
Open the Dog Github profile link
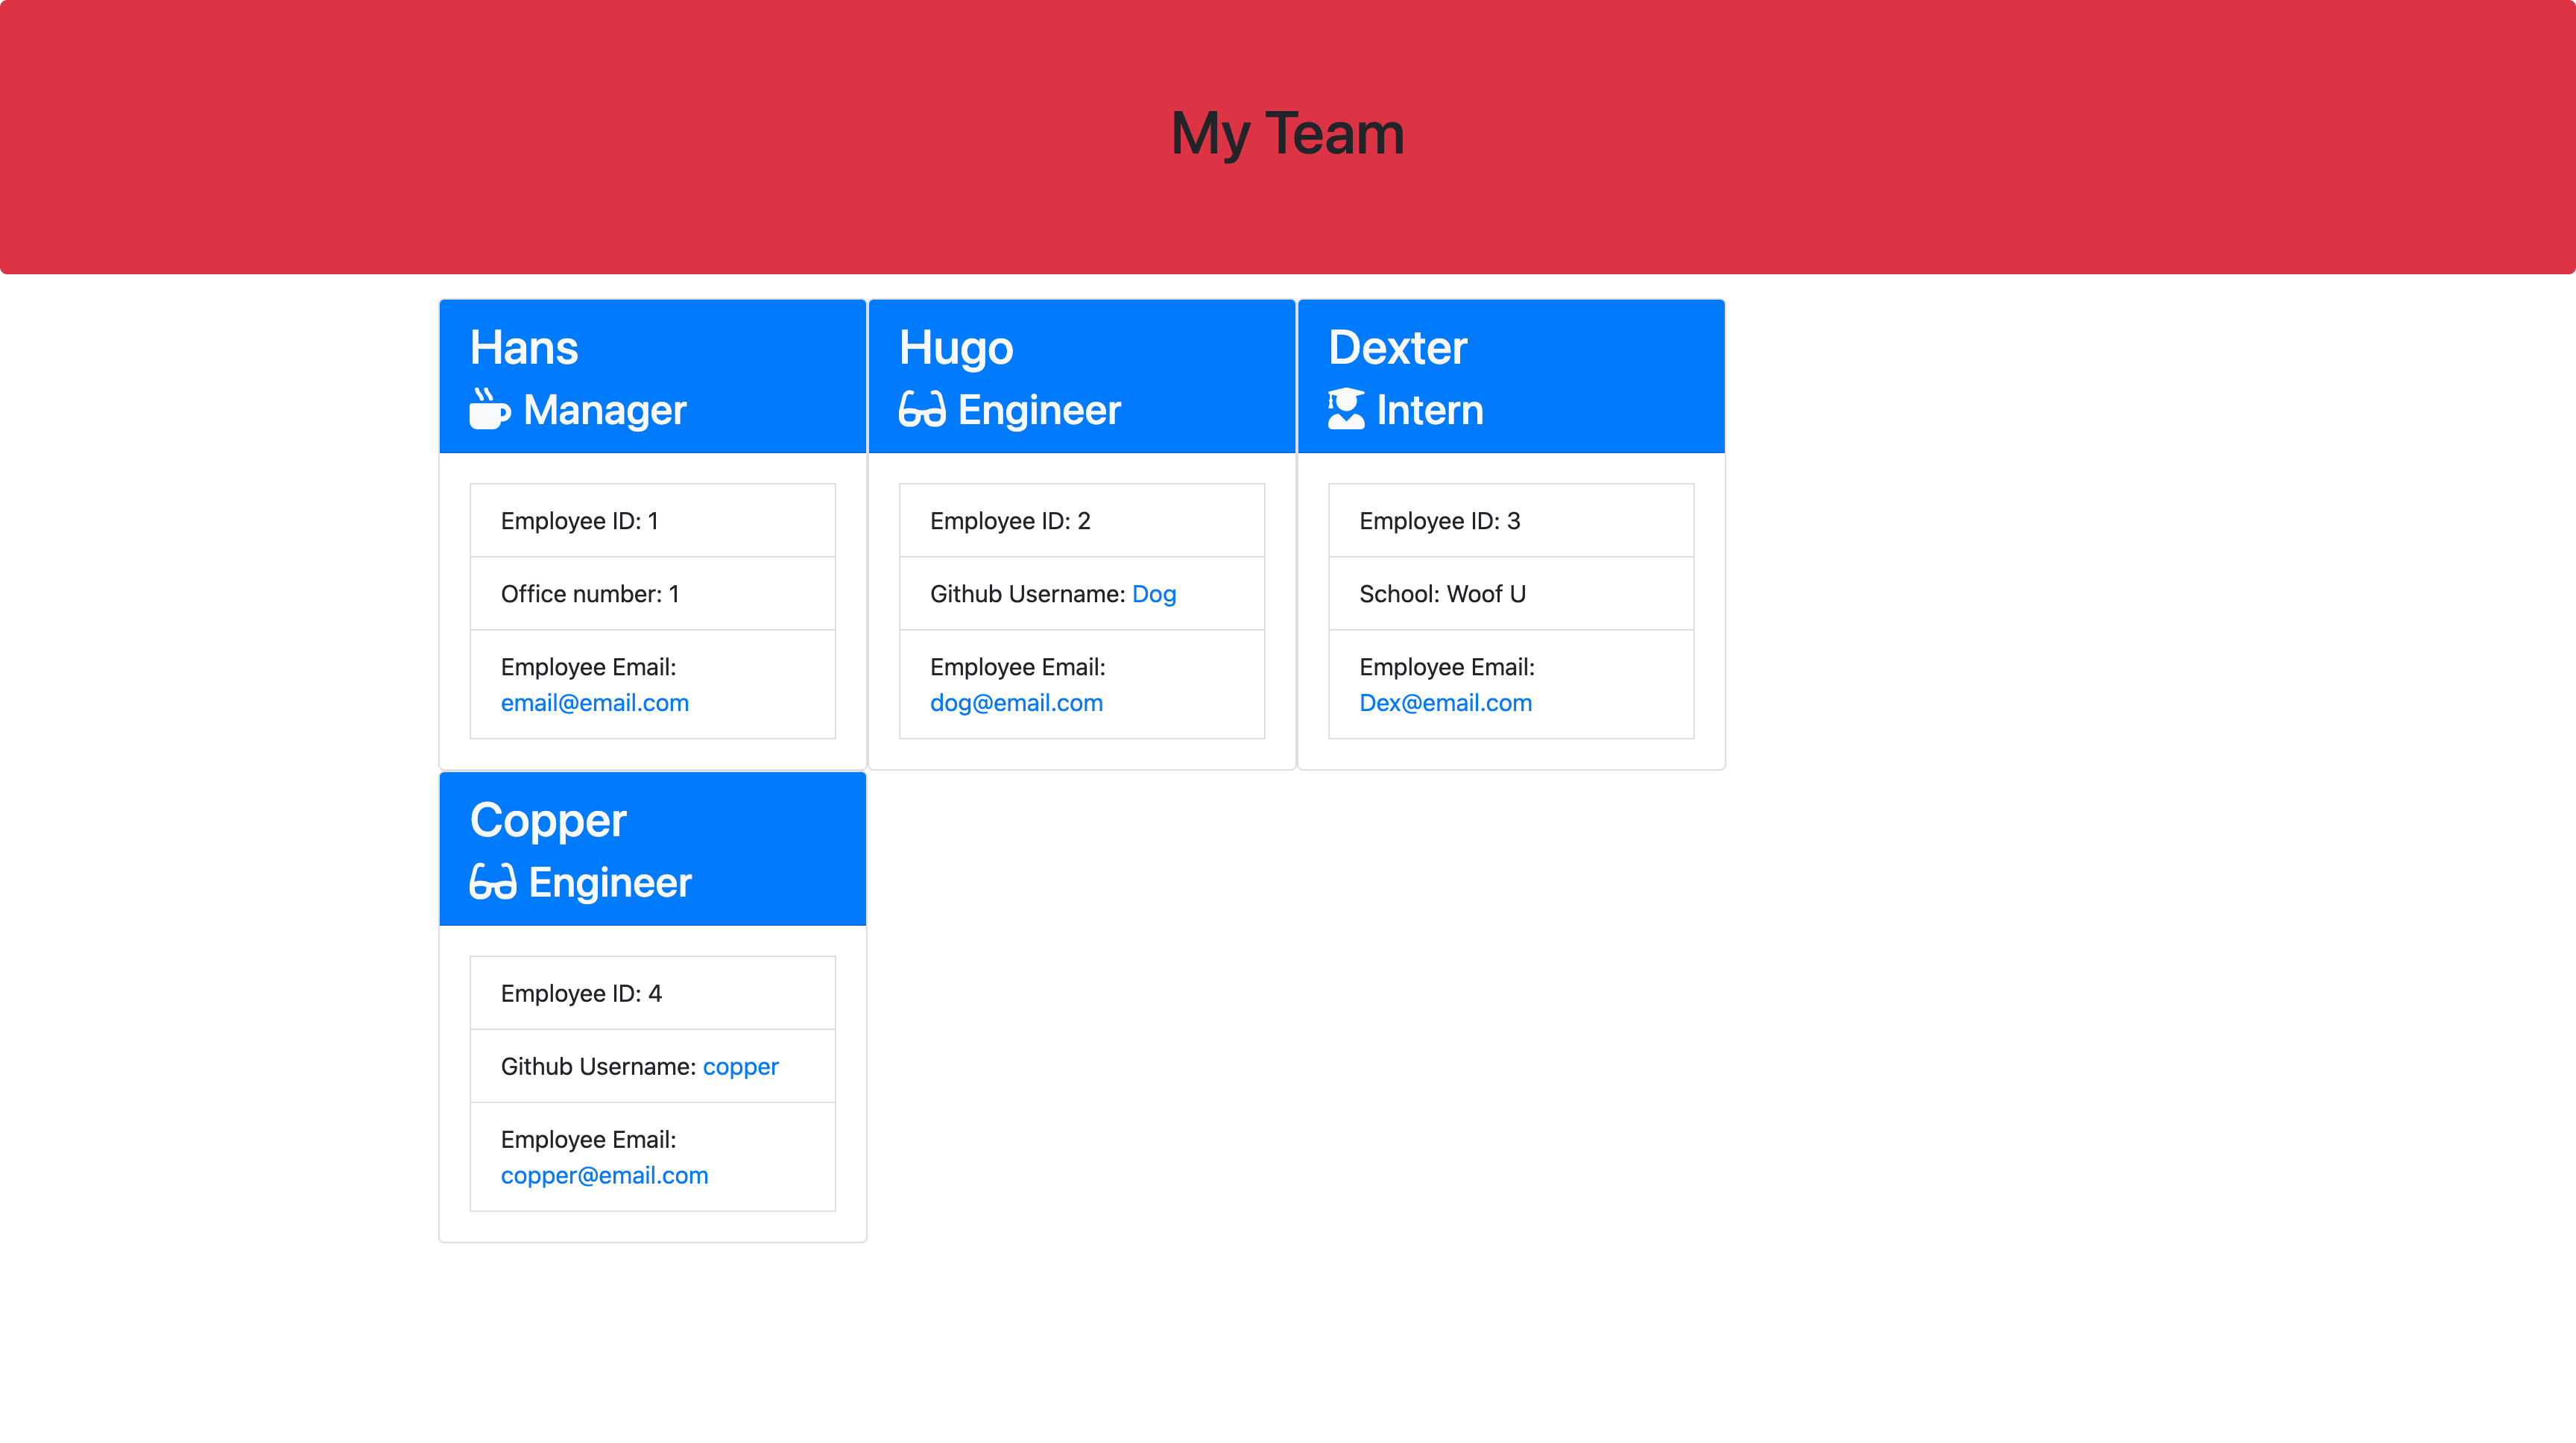(1155, 593)
